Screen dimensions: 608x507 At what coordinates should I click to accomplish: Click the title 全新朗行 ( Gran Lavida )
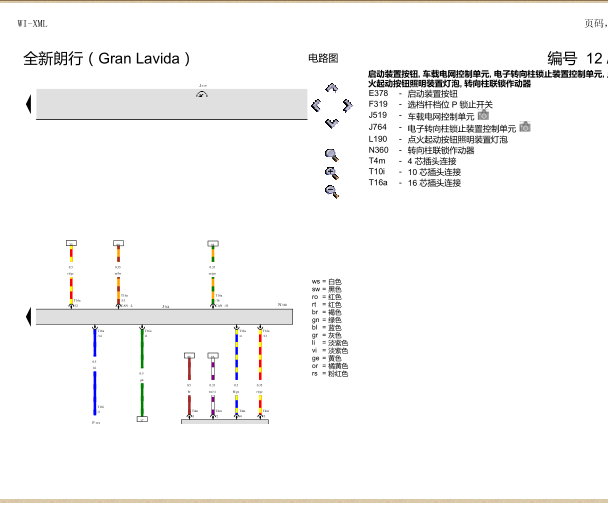click(107, 59)
